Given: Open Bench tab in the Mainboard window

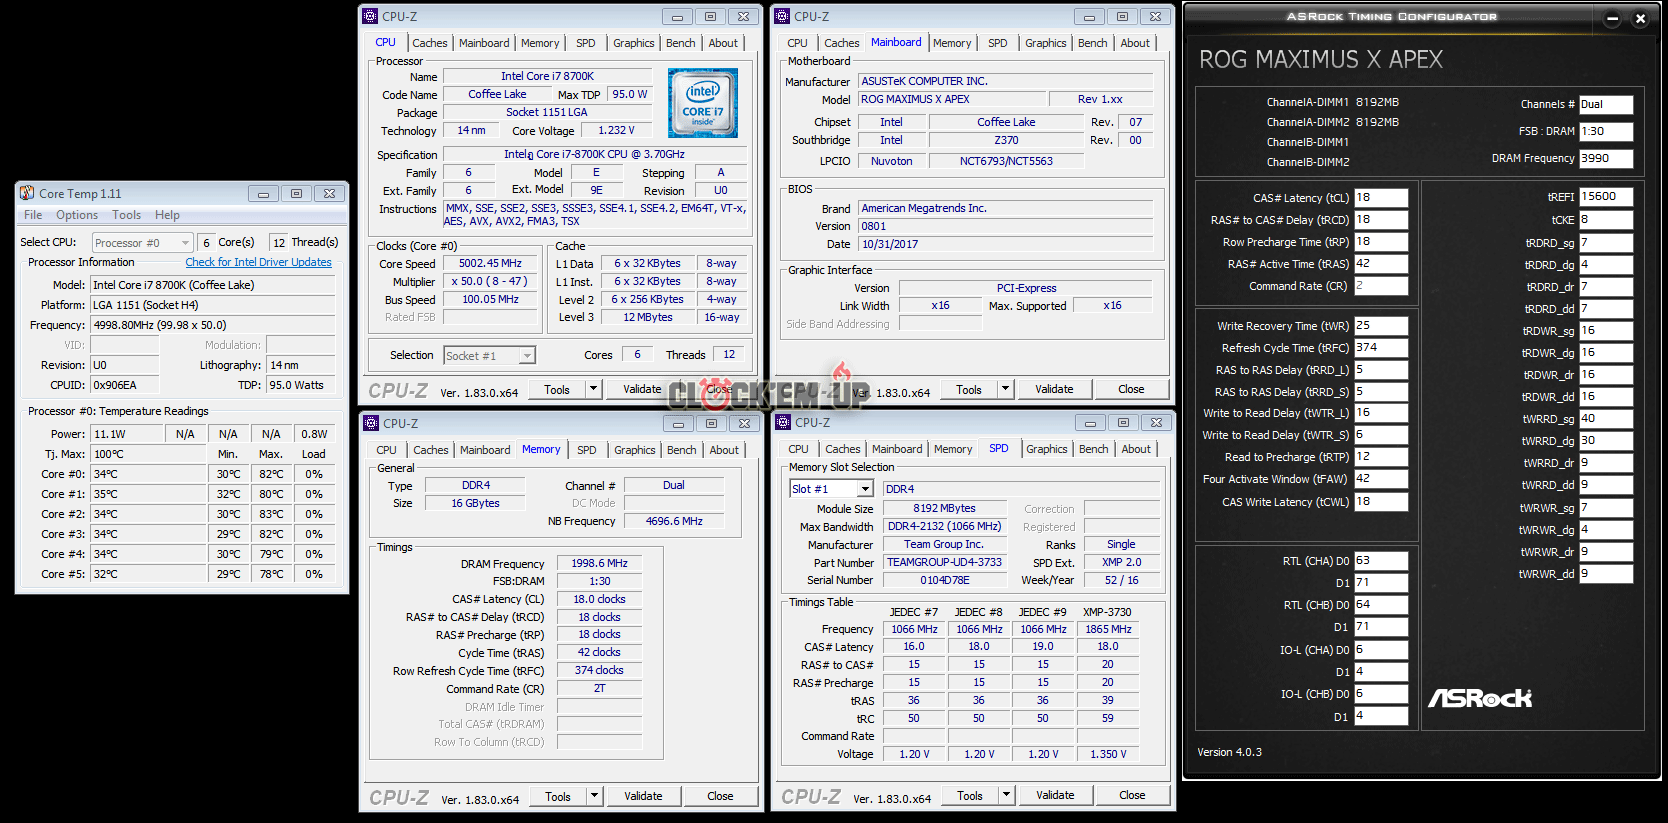Looking at the screenshot, I should tap(1092, 43).
